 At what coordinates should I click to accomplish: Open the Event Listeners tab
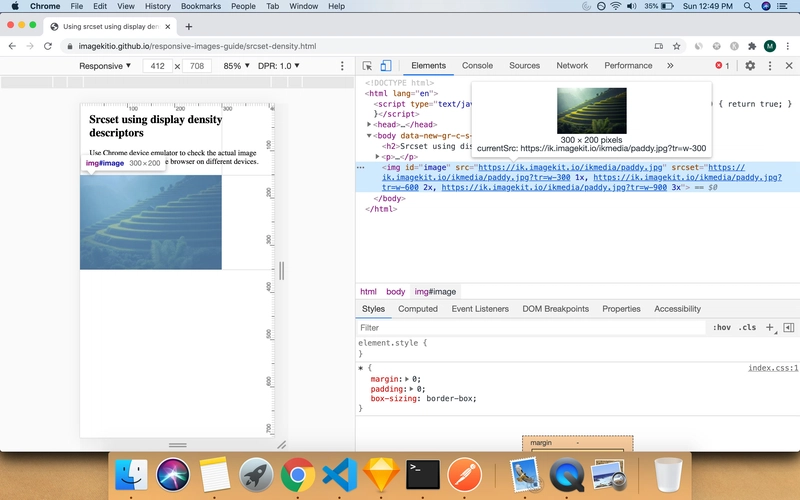tap(480, 309)
